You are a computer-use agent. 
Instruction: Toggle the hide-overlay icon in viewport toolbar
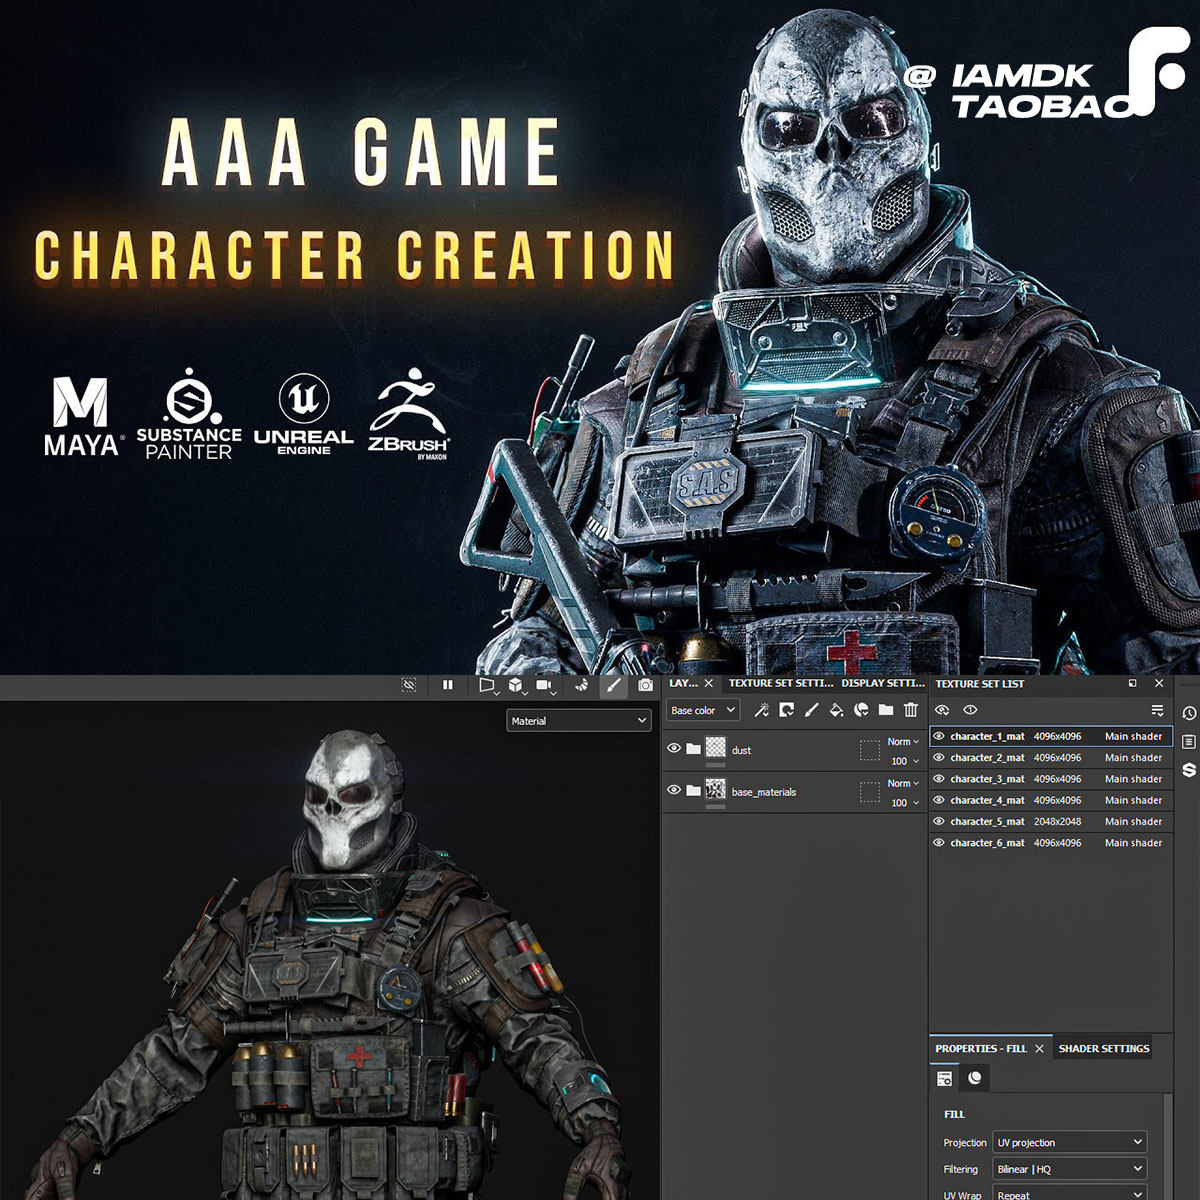click(x=409, y=685)
